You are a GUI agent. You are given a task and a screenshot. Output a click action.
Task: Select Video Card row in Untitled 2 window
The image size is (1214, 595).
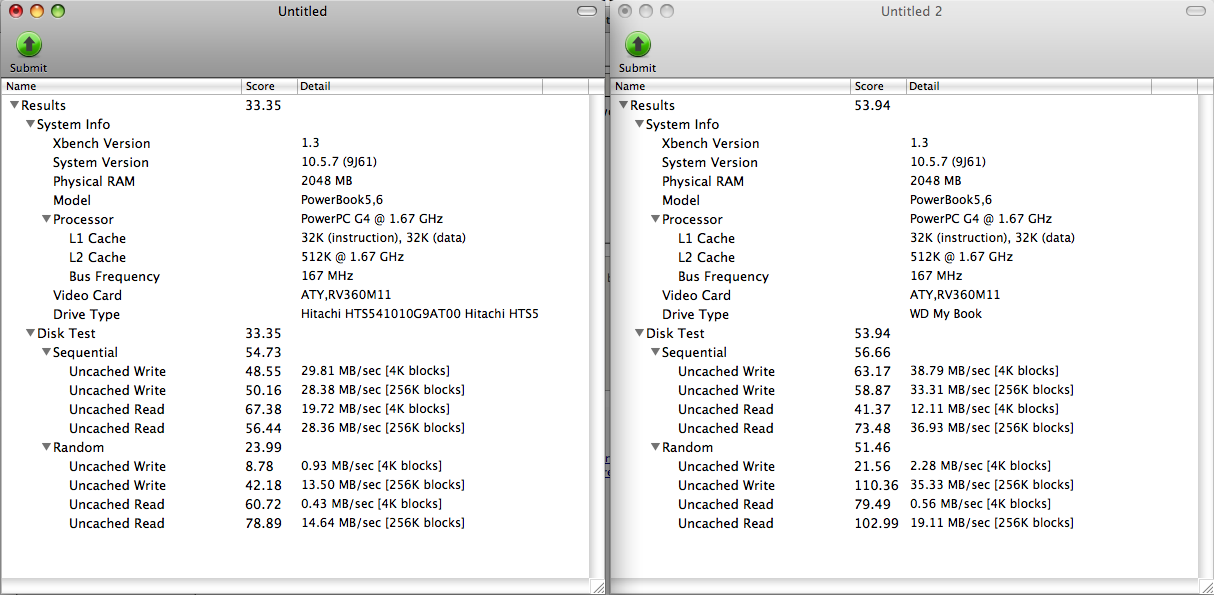(905, 295)
